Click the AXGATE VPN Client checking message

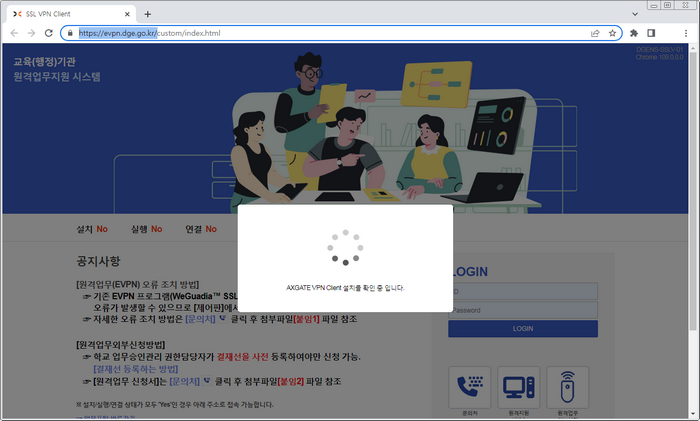click(345, 288)
